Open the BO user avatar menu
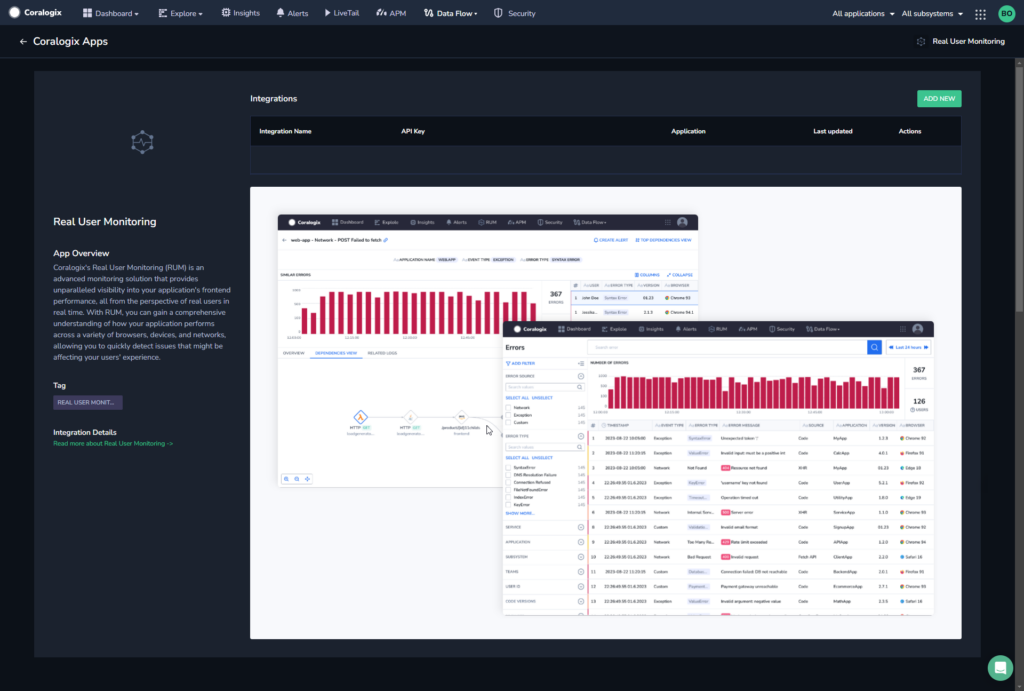The height and width of the screenshot is (691, 1024). click(x=1006, y=13)
